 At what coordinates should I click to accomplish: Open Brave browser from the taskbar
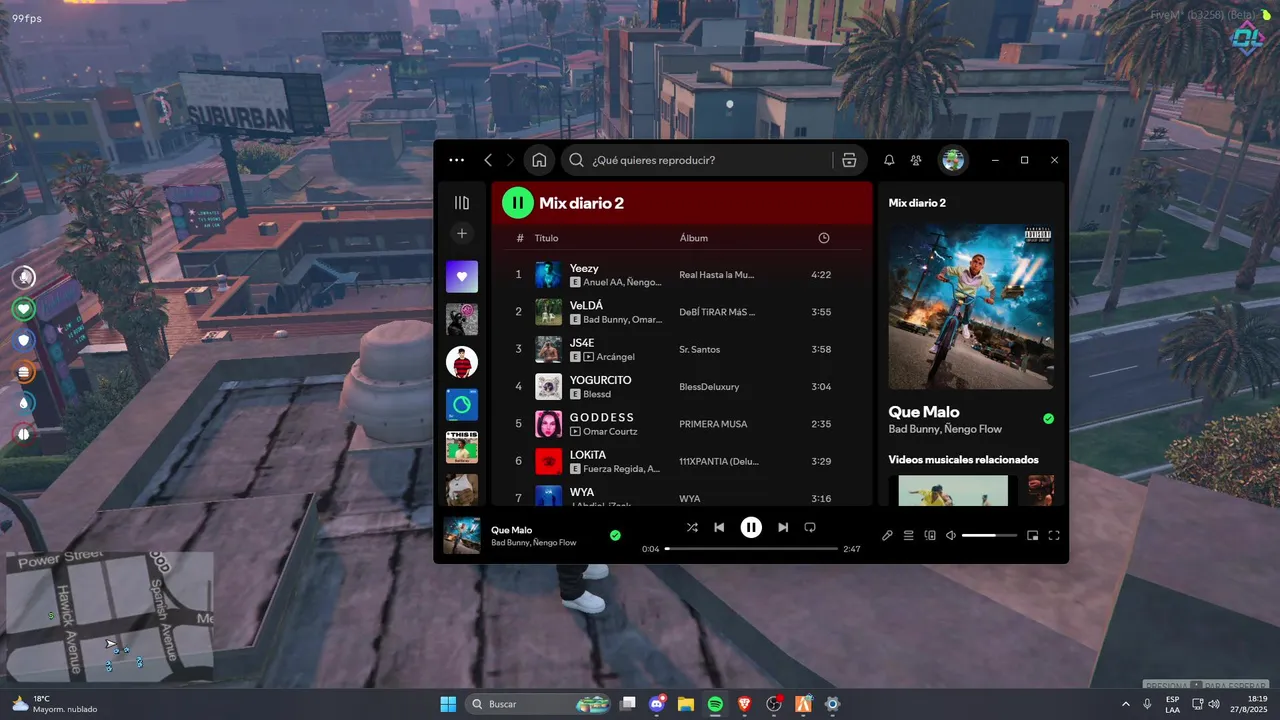[744, 704]
